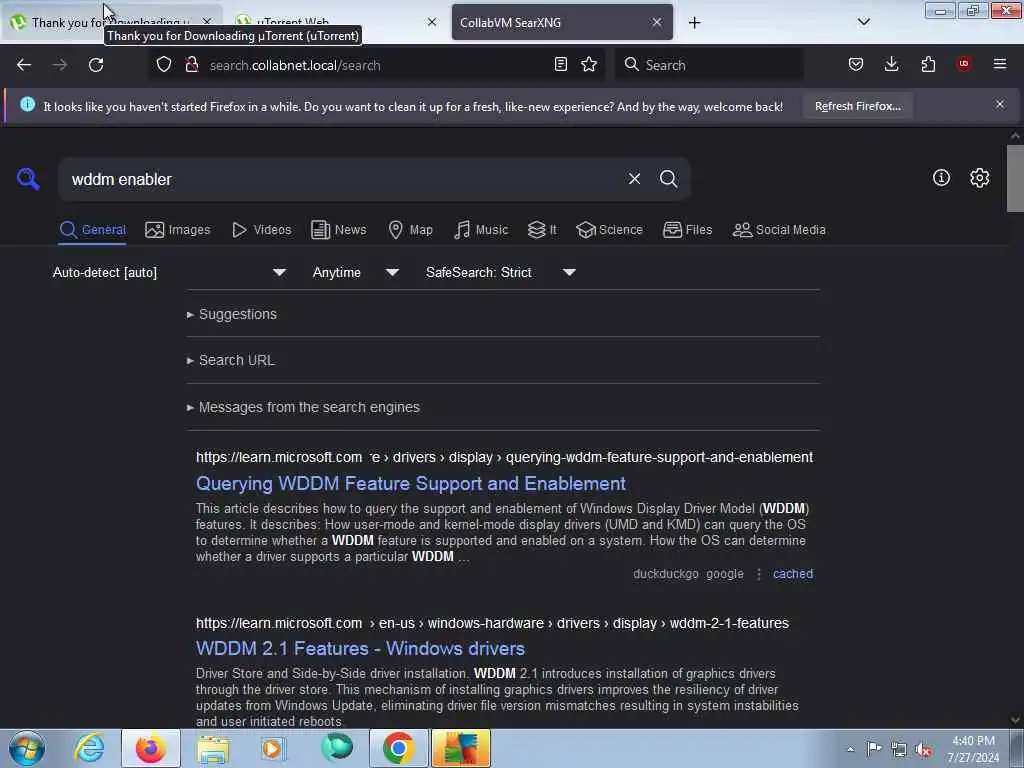The width and height of the screenshot is (1024, 768).
Task: Click the Firefox address bar URL
Action: [x=295, y=65]
